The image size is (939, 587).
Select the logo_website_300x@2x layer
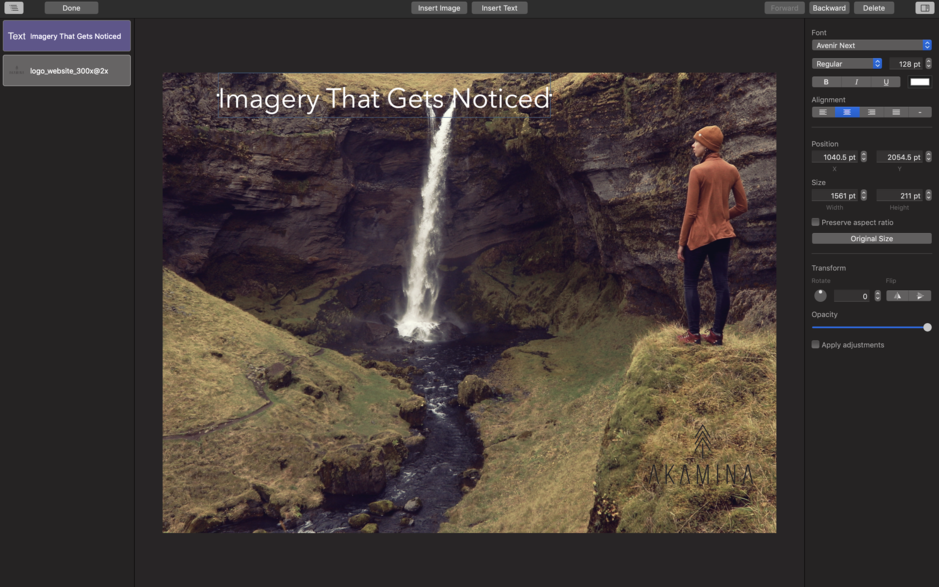pos(67,70)
